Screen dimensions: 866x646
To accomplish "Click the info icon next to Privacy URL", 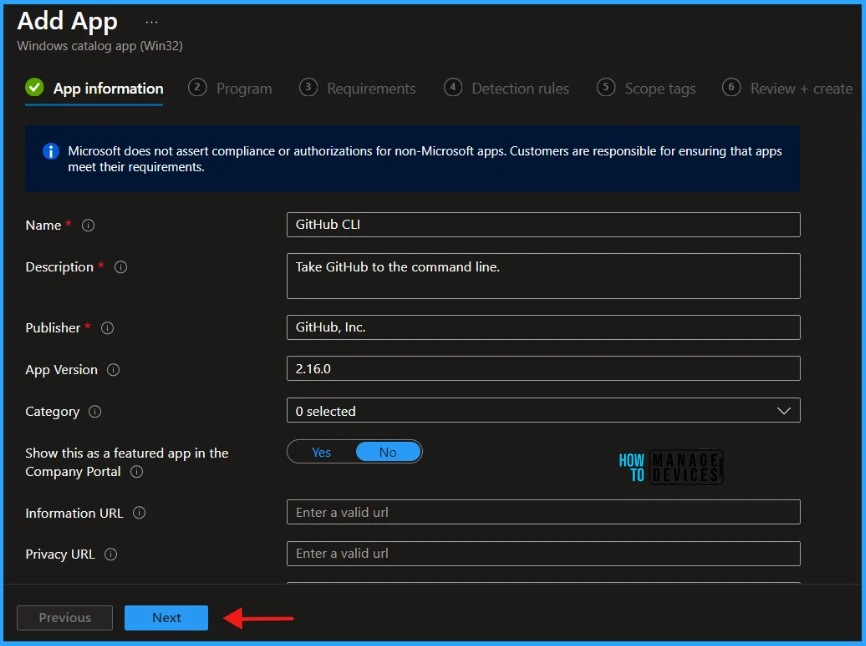I will [x=110, y=554].
